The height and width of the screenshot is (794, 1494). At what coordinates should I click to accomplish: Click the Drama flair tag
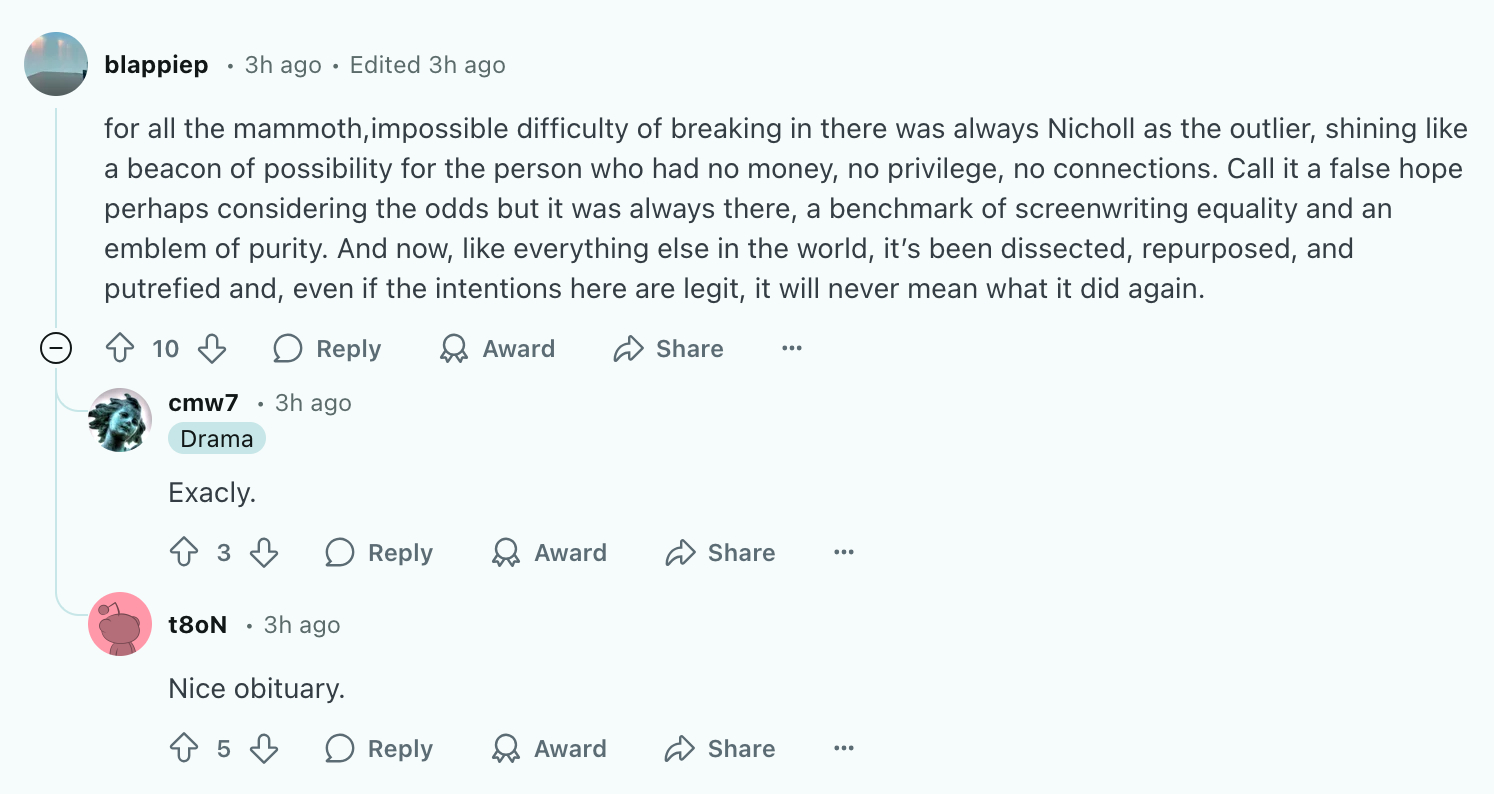click(x=216, y=439)
